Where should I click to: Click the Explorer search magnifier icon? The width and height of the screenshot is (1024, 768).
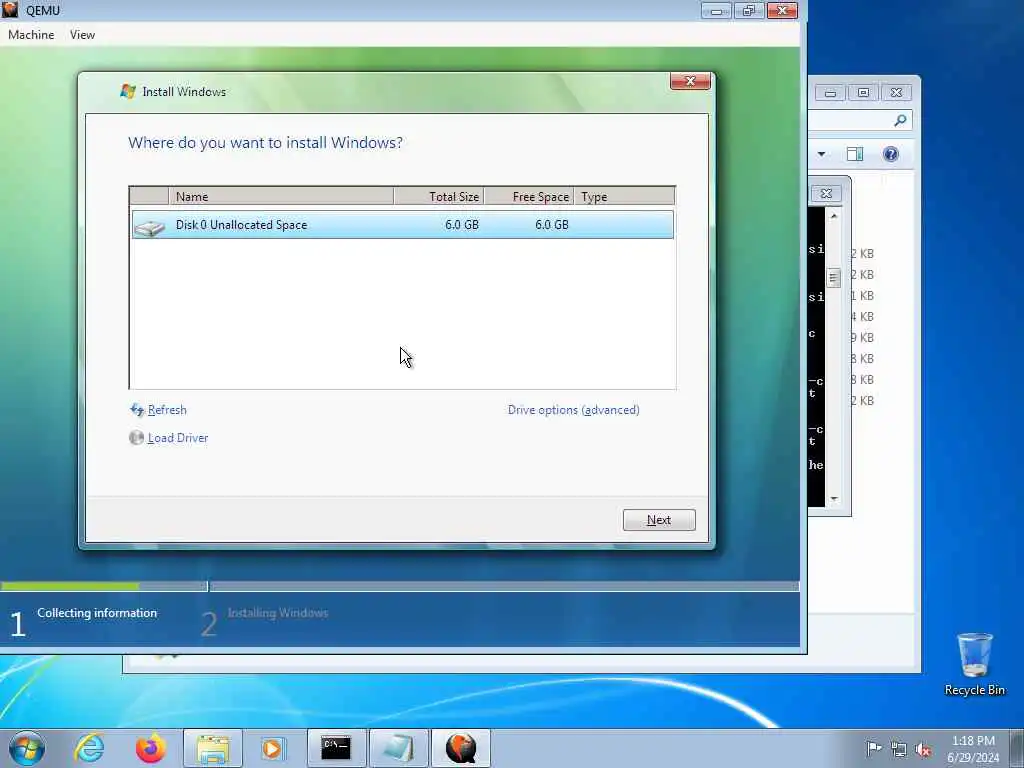(901, 120)
